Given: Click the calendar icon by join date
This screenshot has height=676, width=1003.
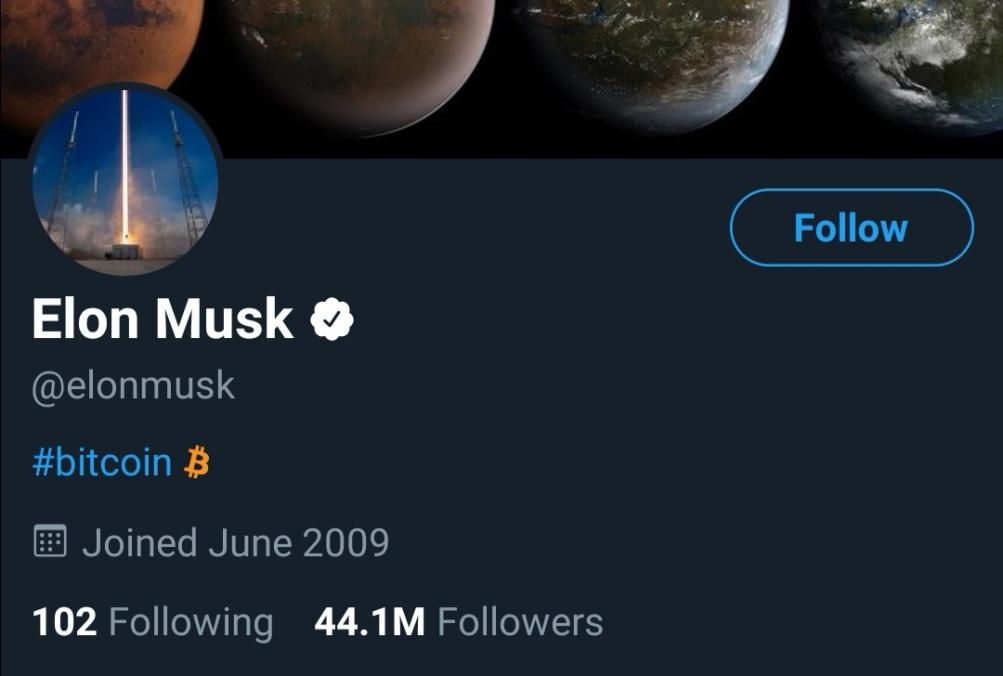Looking at the screenshot, I should (x=50, y=542).
